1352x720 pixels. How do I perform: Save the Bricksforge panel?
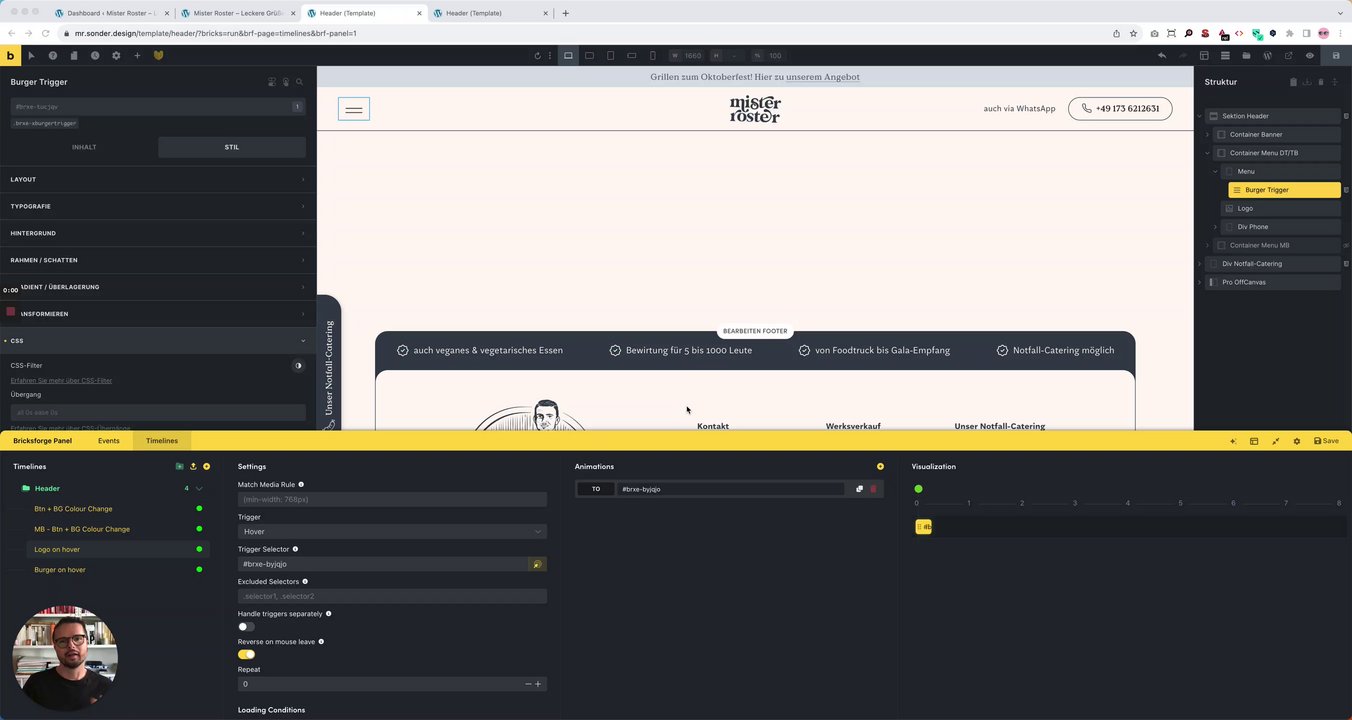(x=1326, y=441)
